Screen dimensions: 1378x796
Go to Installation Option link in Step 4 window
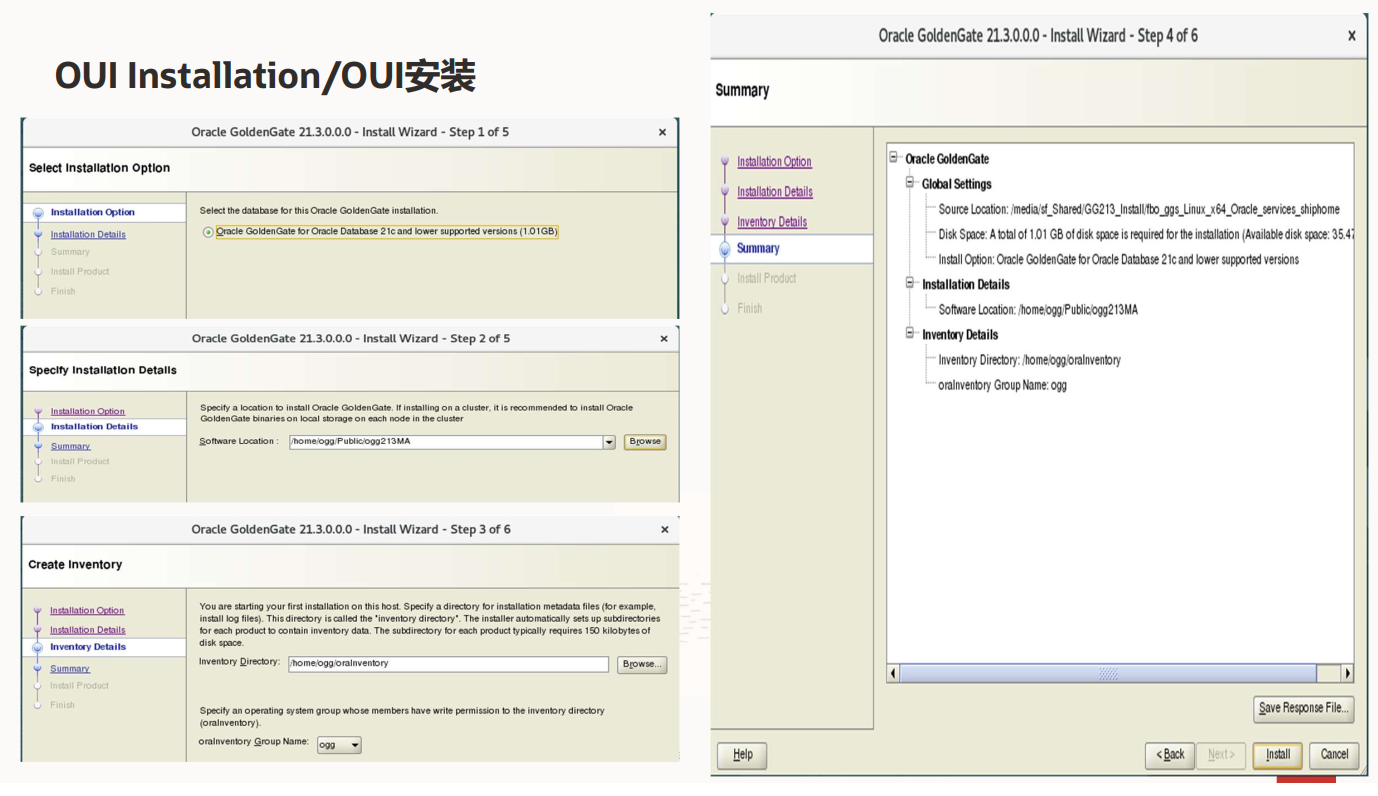[x=774, y=162]
